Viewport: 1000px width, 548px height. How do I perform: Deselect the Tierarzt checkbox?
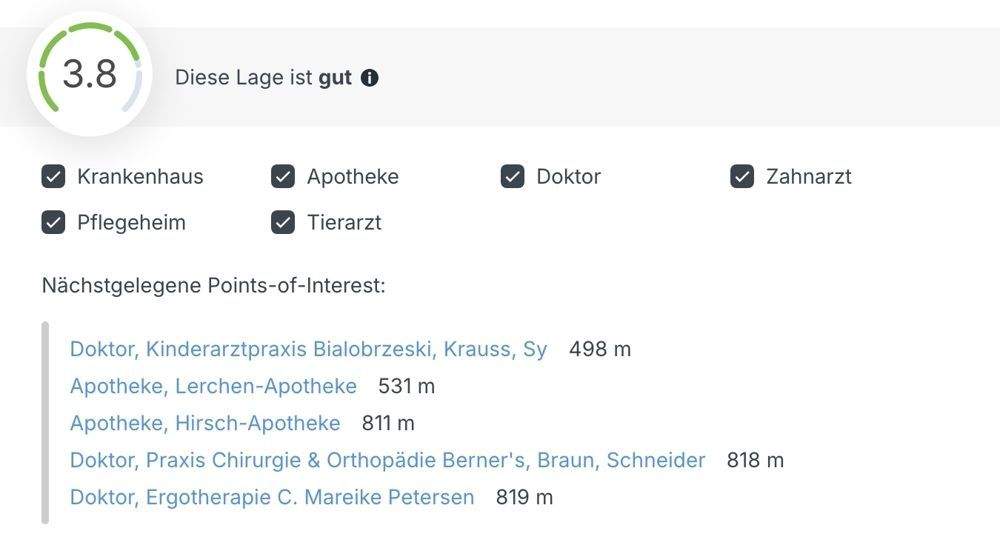pos(283,223)
